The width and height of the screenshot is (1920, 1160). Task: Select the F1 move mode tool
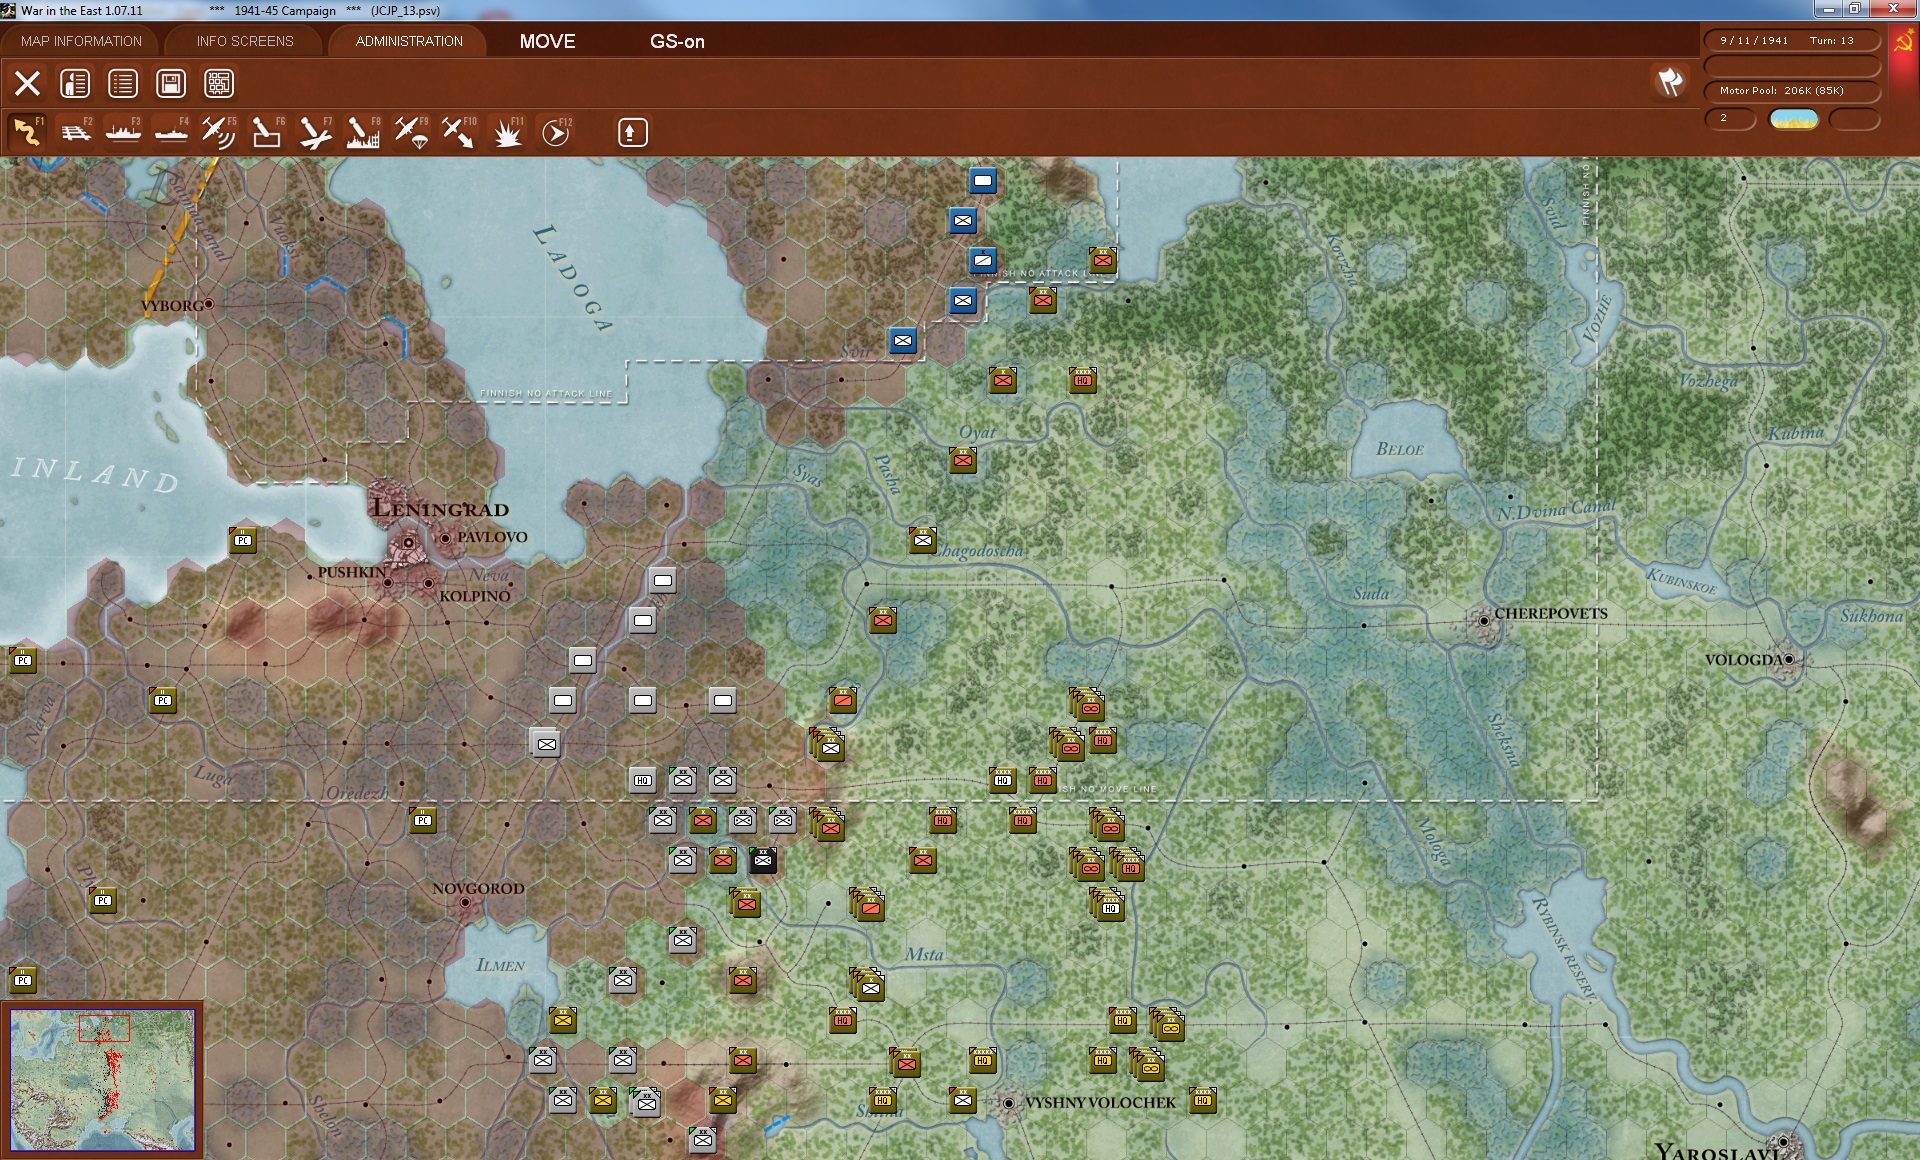[x=27, y=132]
